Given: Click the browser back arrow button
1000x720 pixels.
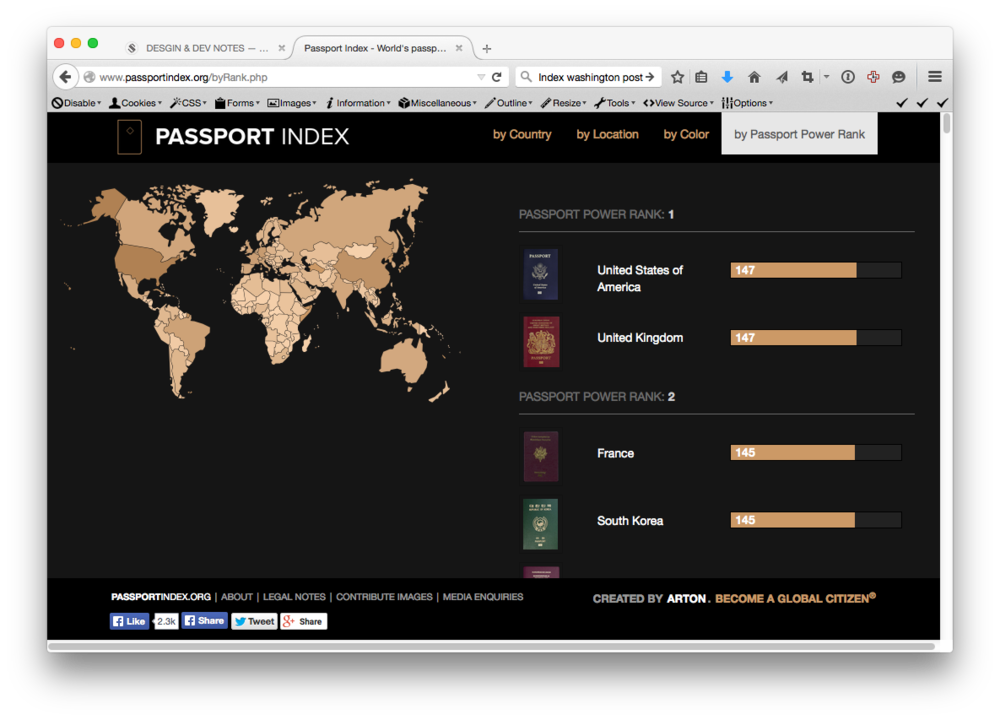Looking at the screenshot, I should tap(65, 77).
